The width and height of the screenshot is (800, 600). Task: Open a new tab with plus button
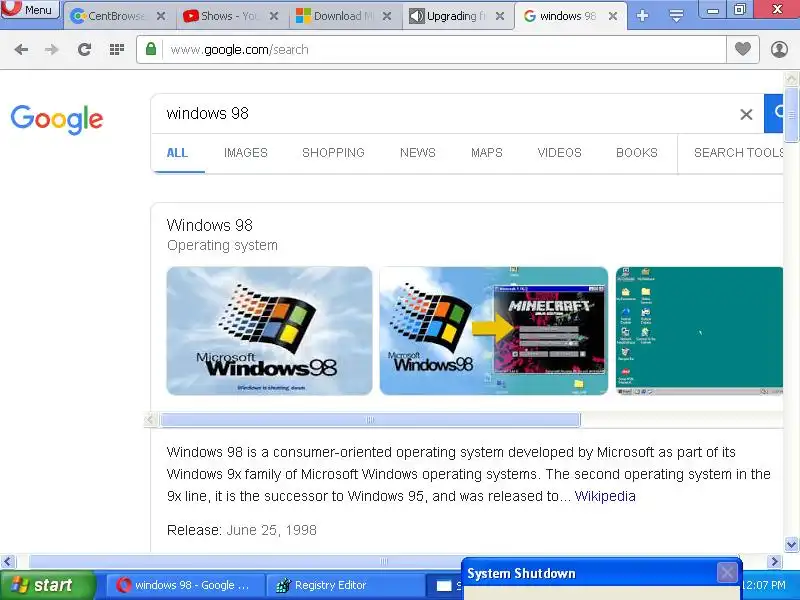(x=642, y=16)
